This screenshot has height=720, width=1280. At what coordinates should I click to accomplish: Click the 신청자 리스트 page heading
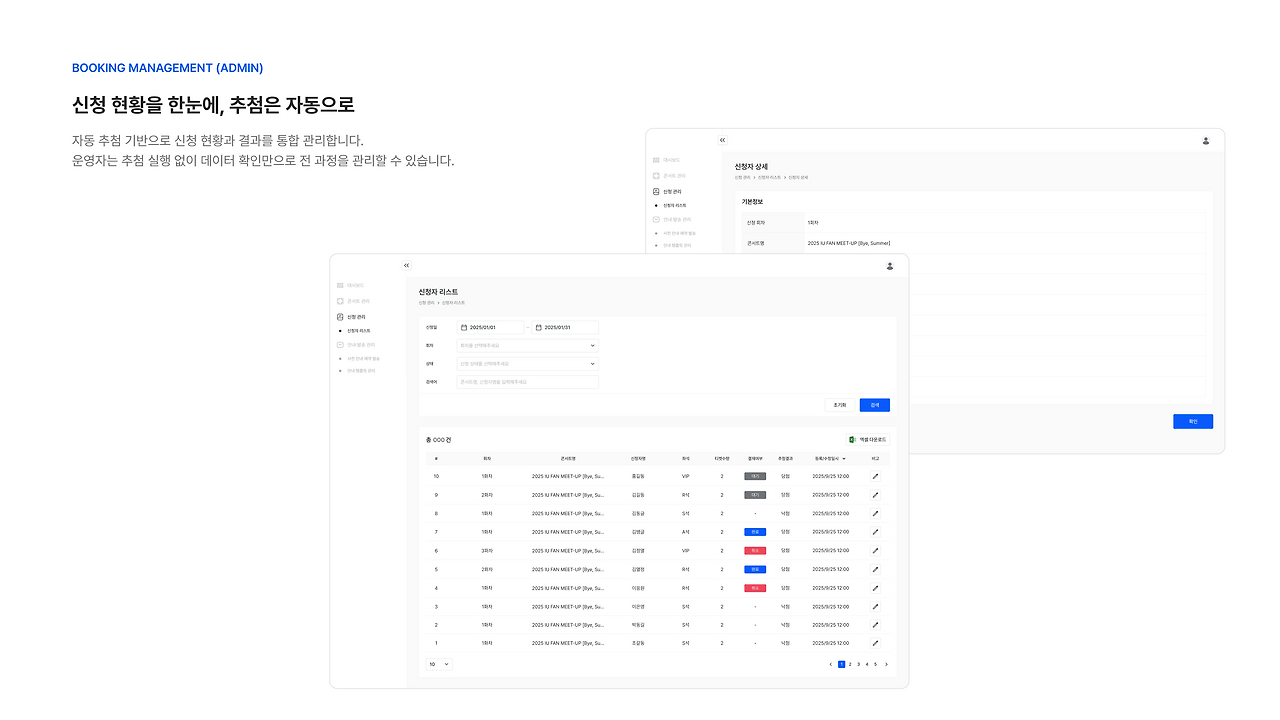point(438,292)
